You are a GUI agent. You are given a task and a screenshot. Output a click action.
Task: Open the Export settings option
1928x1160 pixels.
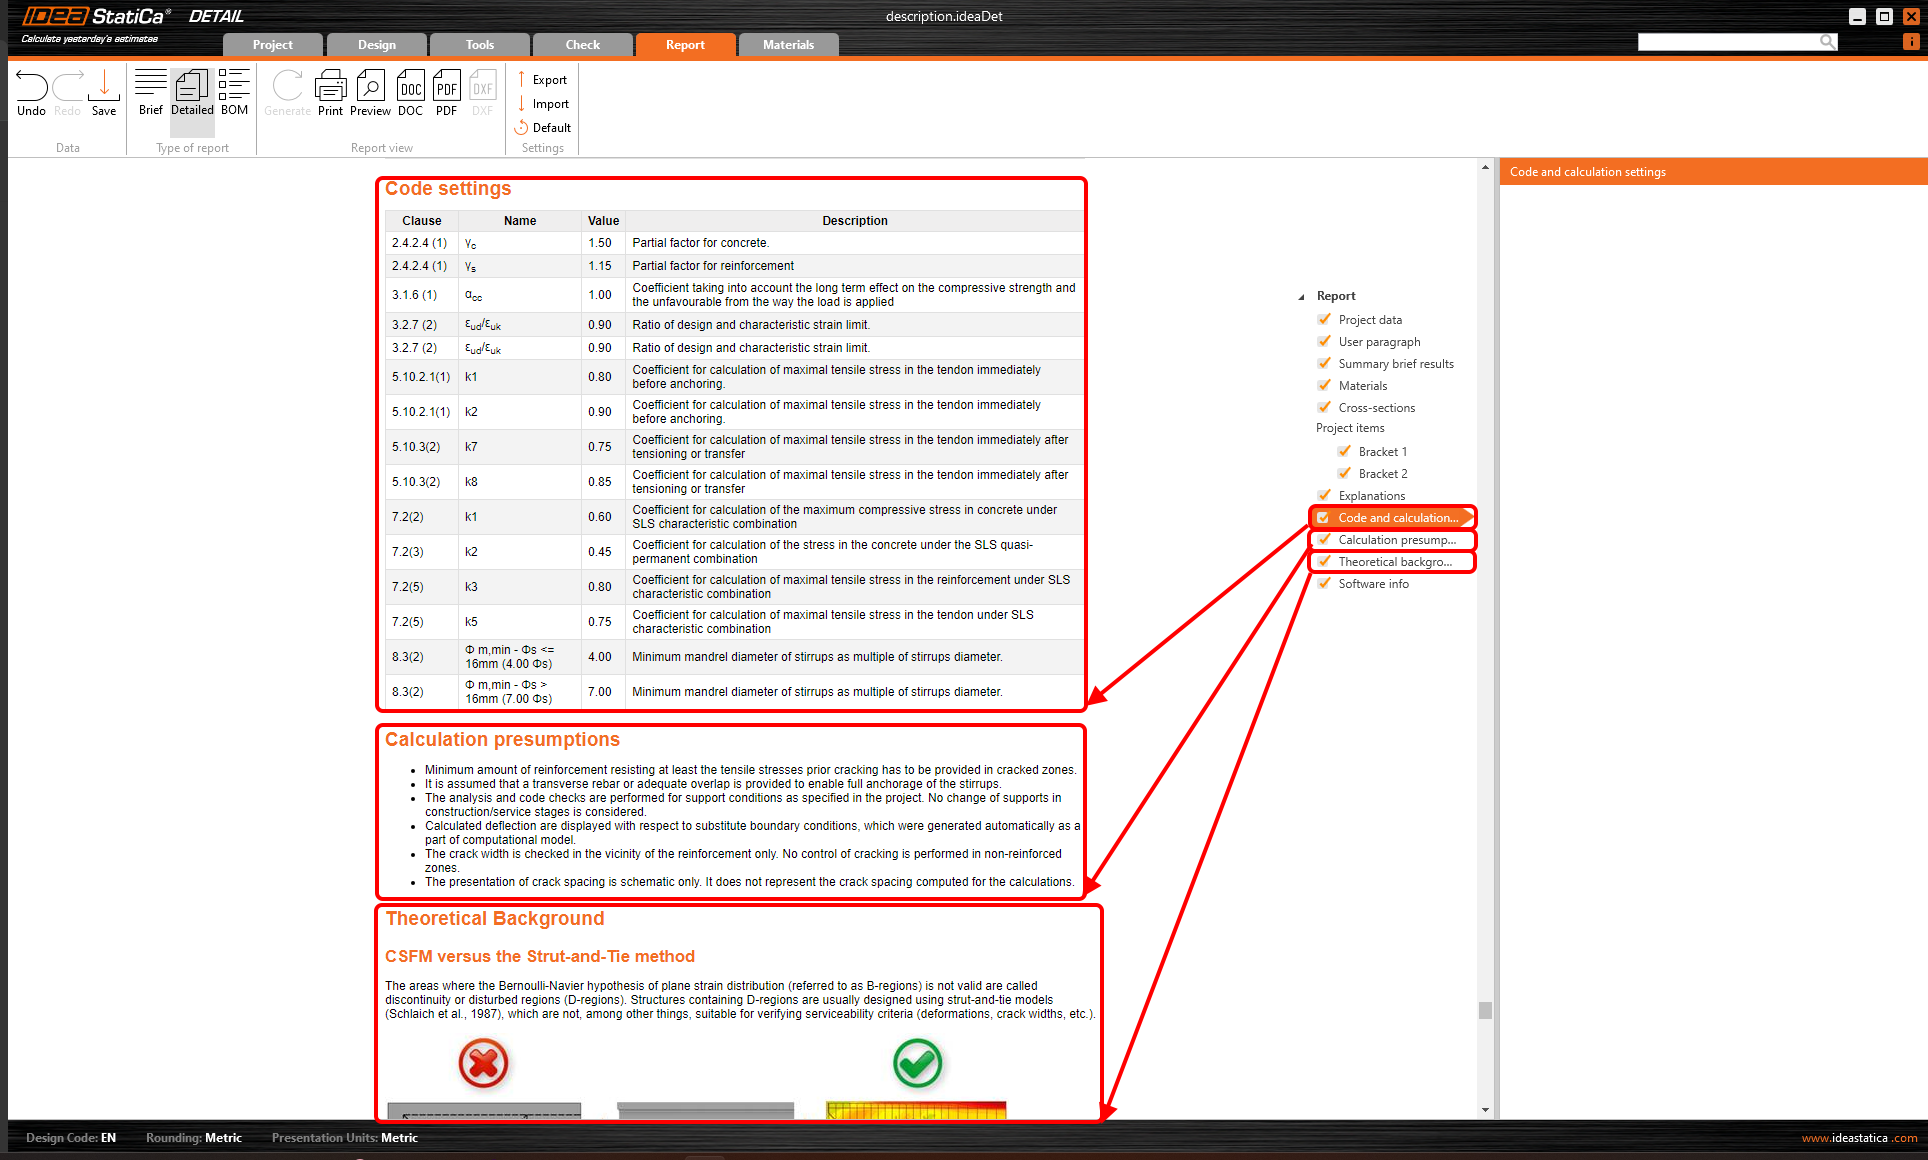pos(544,79)
